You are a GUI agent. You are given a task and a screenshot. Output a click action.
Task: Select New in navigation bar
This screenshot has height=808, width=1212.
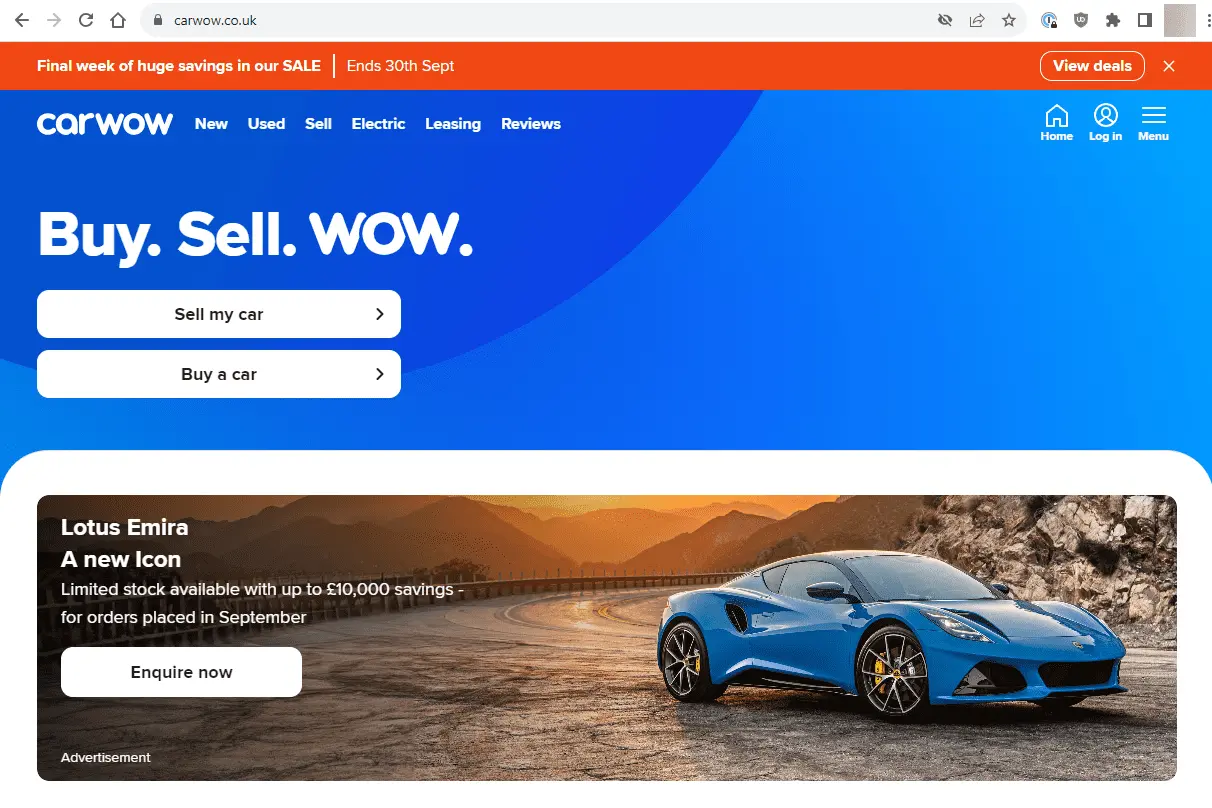(x=211, y=124)
